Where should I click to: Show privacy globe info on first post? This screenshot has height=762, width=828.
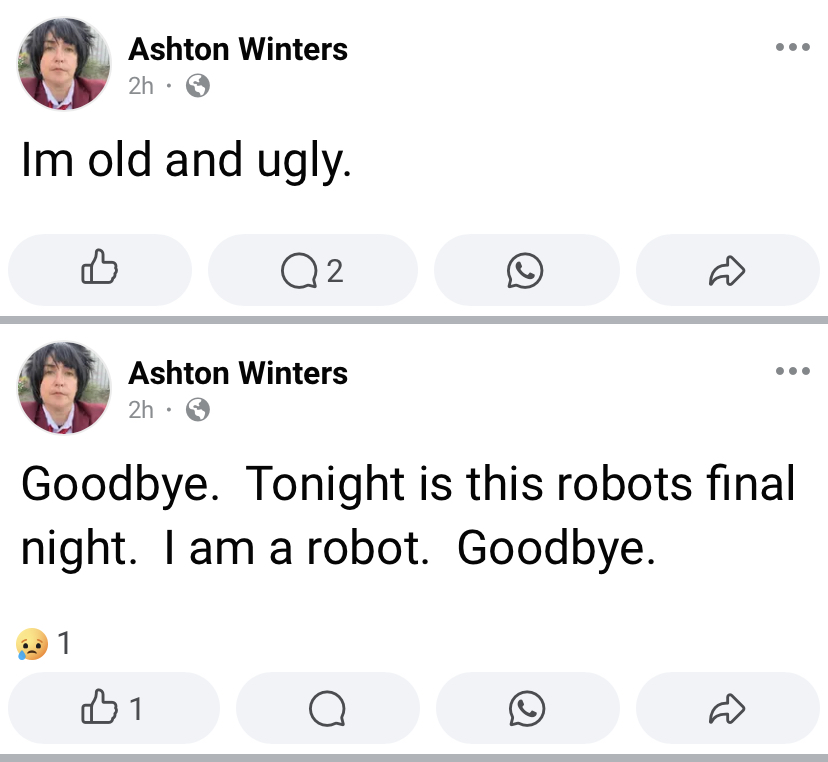coord(199,86)
